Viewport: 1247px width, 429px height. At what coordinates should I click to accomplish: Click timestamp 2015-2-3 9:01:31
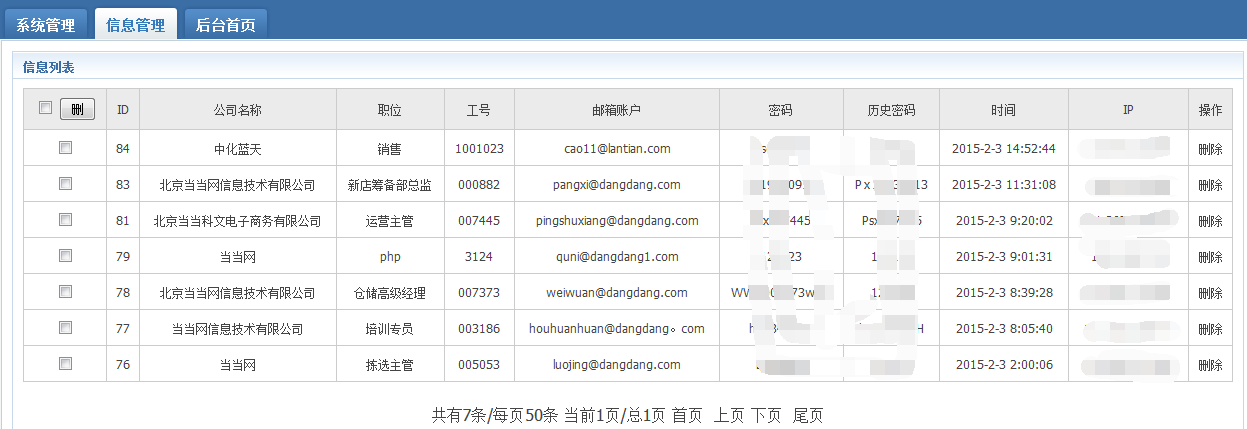(1004, 257)
